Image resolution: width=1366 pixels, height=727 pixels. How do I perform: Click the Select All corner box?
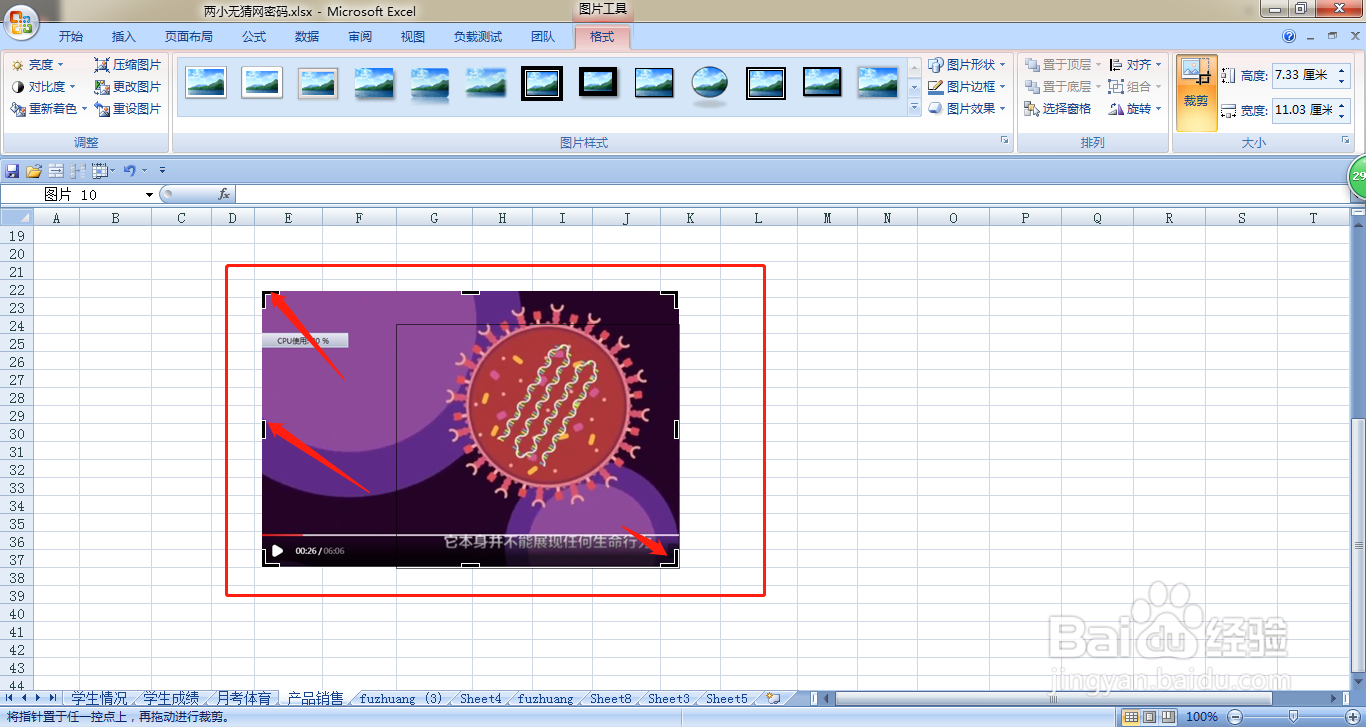[17, 218]
